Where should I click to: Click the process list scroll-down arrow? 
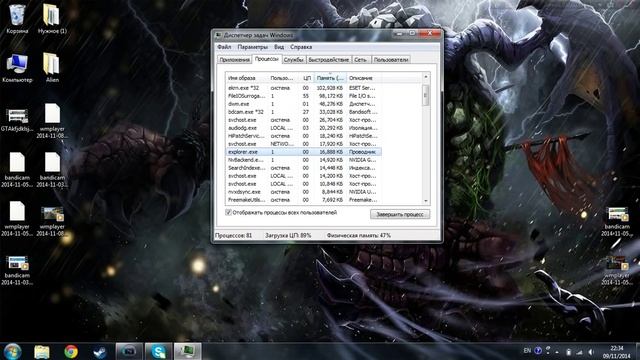pos(426,201)
